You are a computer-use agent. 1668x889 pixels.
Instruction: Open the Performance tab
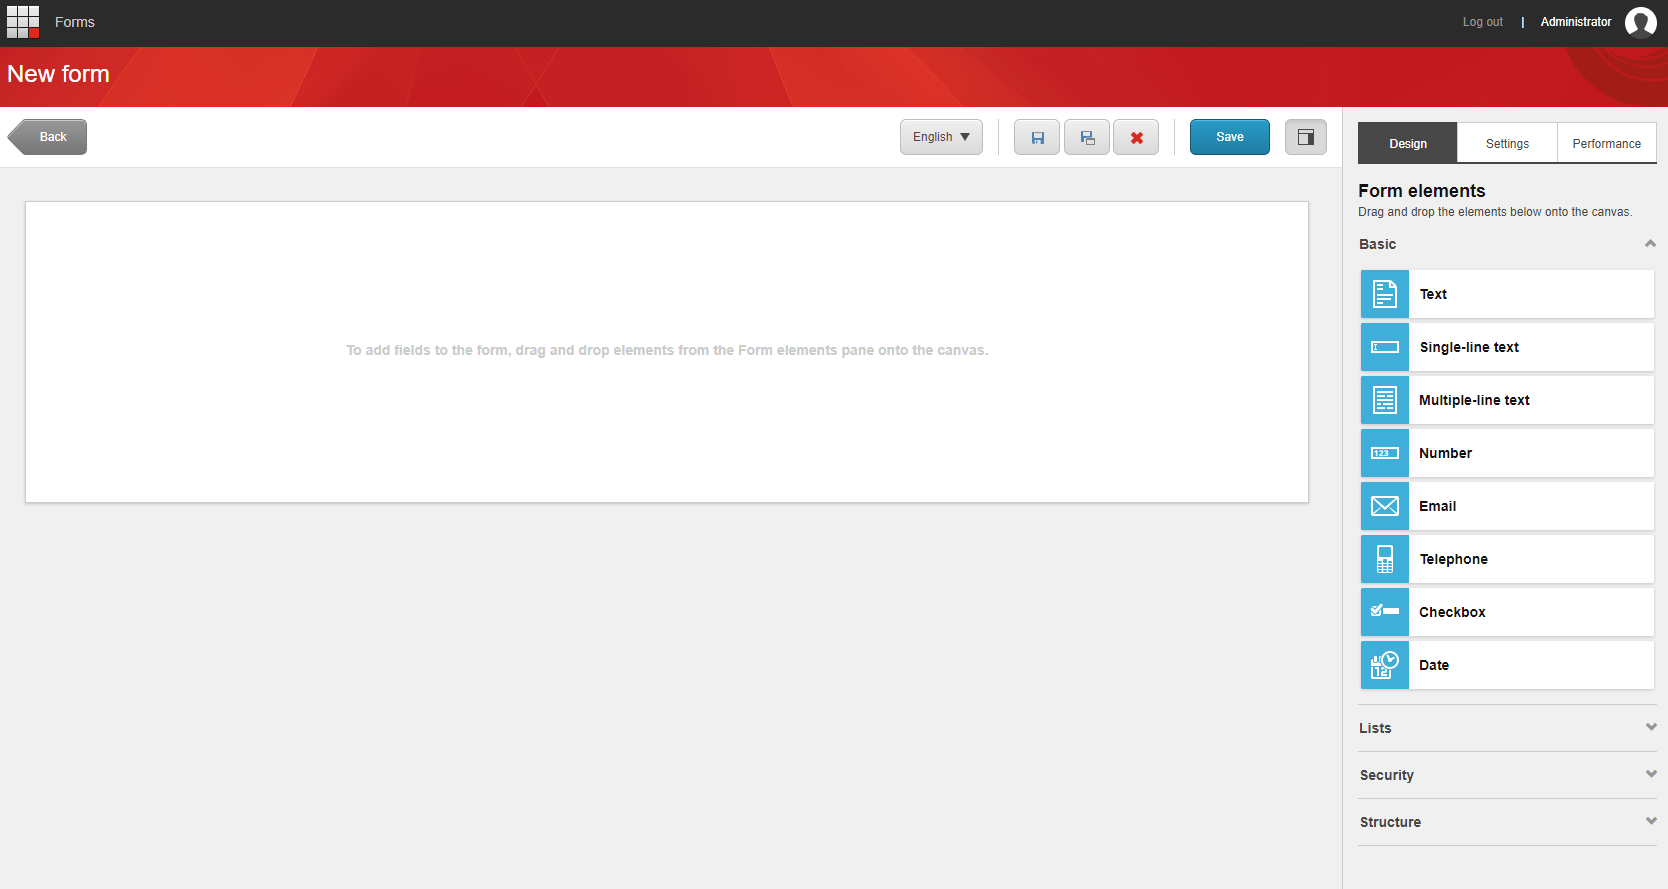coord(1606,144)
